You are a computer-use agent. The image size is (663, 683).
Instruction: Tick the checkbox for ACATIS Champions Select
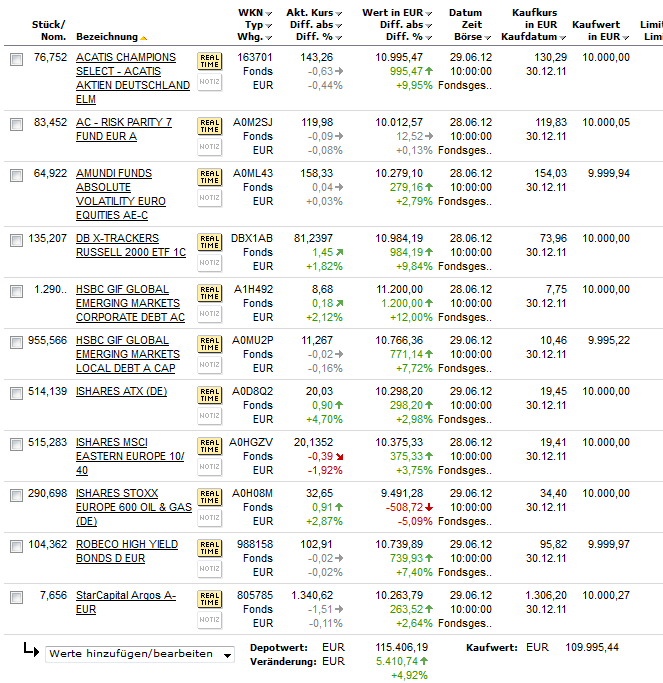click(17, 60)
